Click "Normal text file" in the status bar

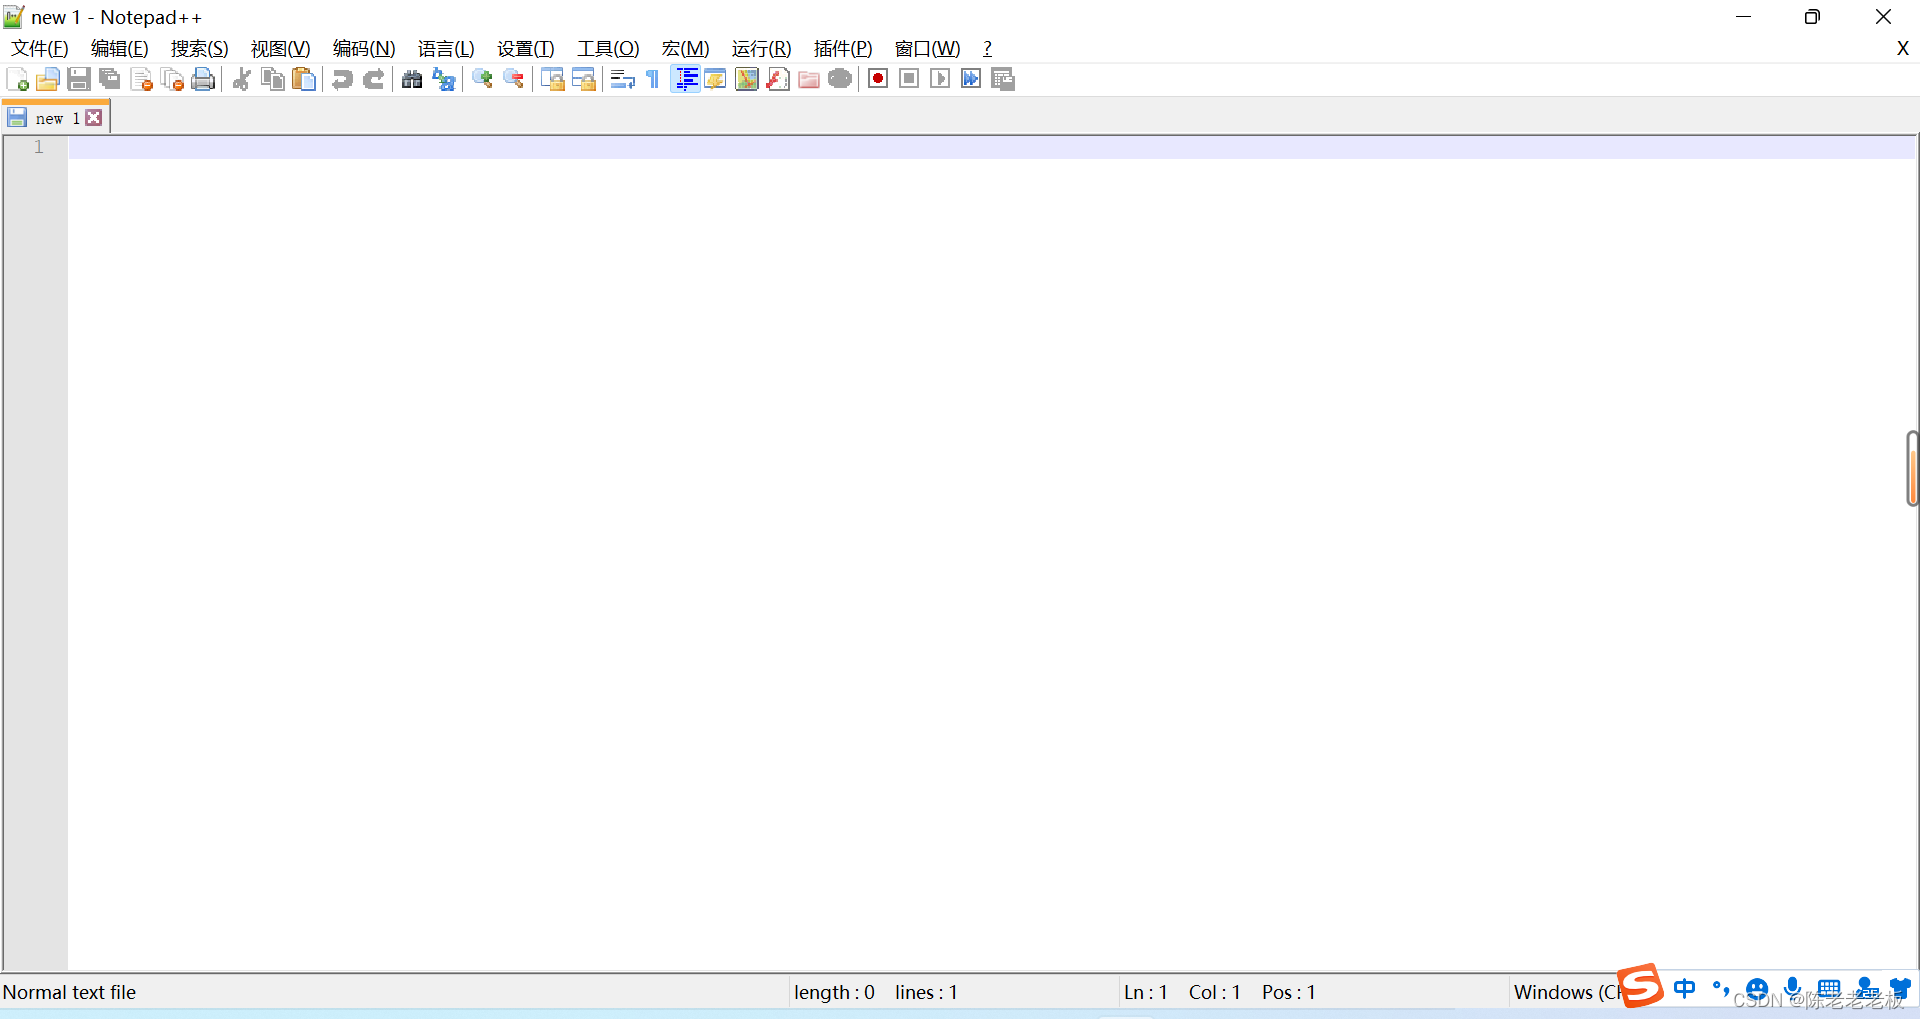point(70,992)
